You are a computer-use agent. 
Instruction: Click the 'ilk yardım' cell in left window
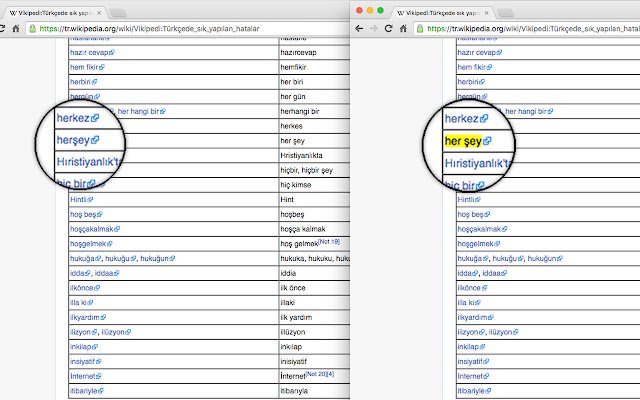pyautogui.click(x=296, y=317)
